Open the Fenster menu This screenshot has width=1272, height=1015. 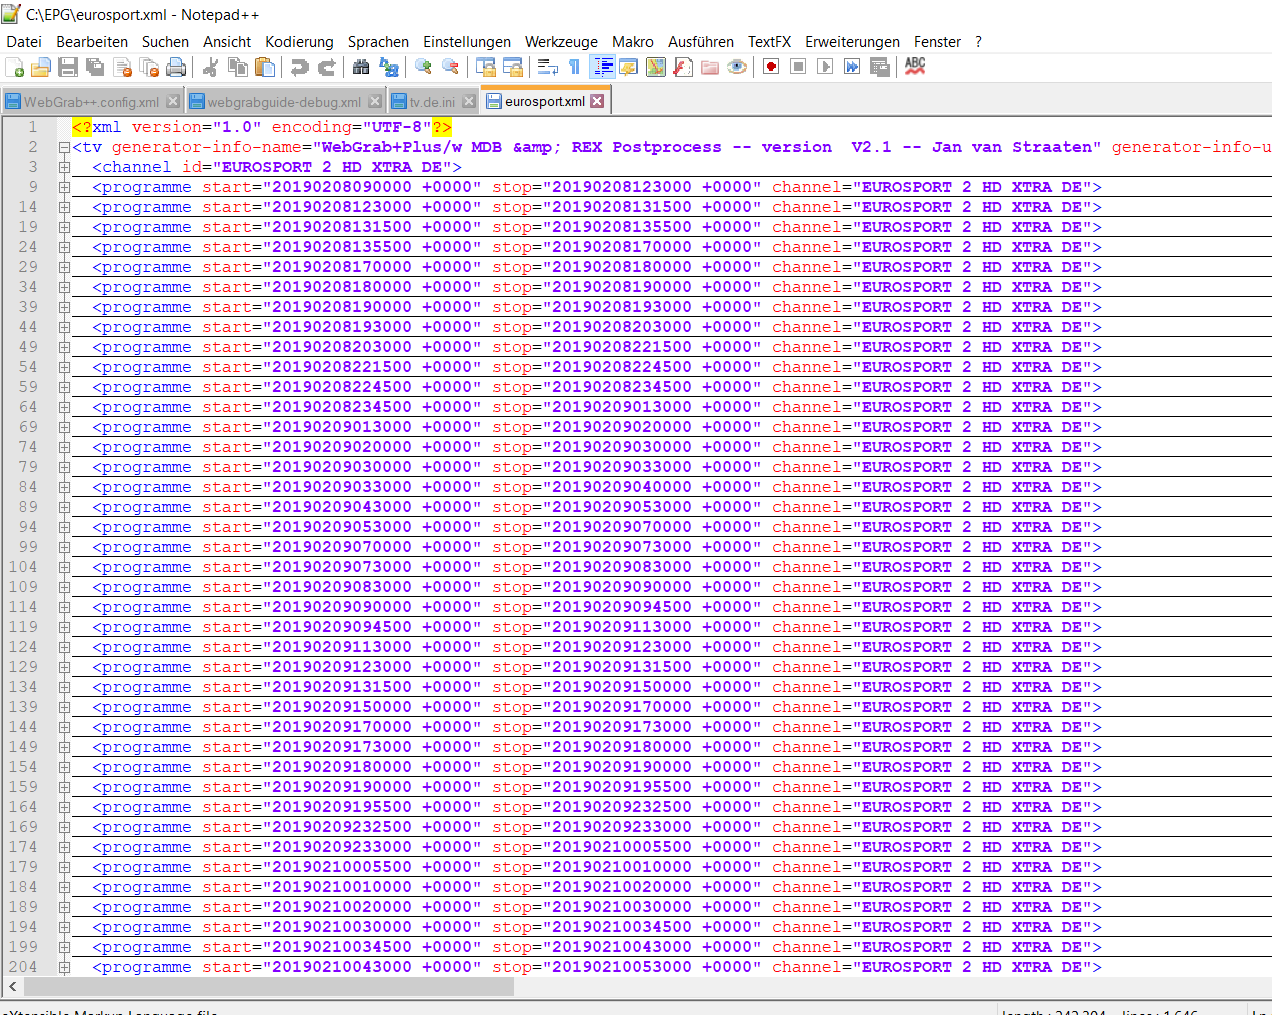pyautogui.click(x=937, y=42)
